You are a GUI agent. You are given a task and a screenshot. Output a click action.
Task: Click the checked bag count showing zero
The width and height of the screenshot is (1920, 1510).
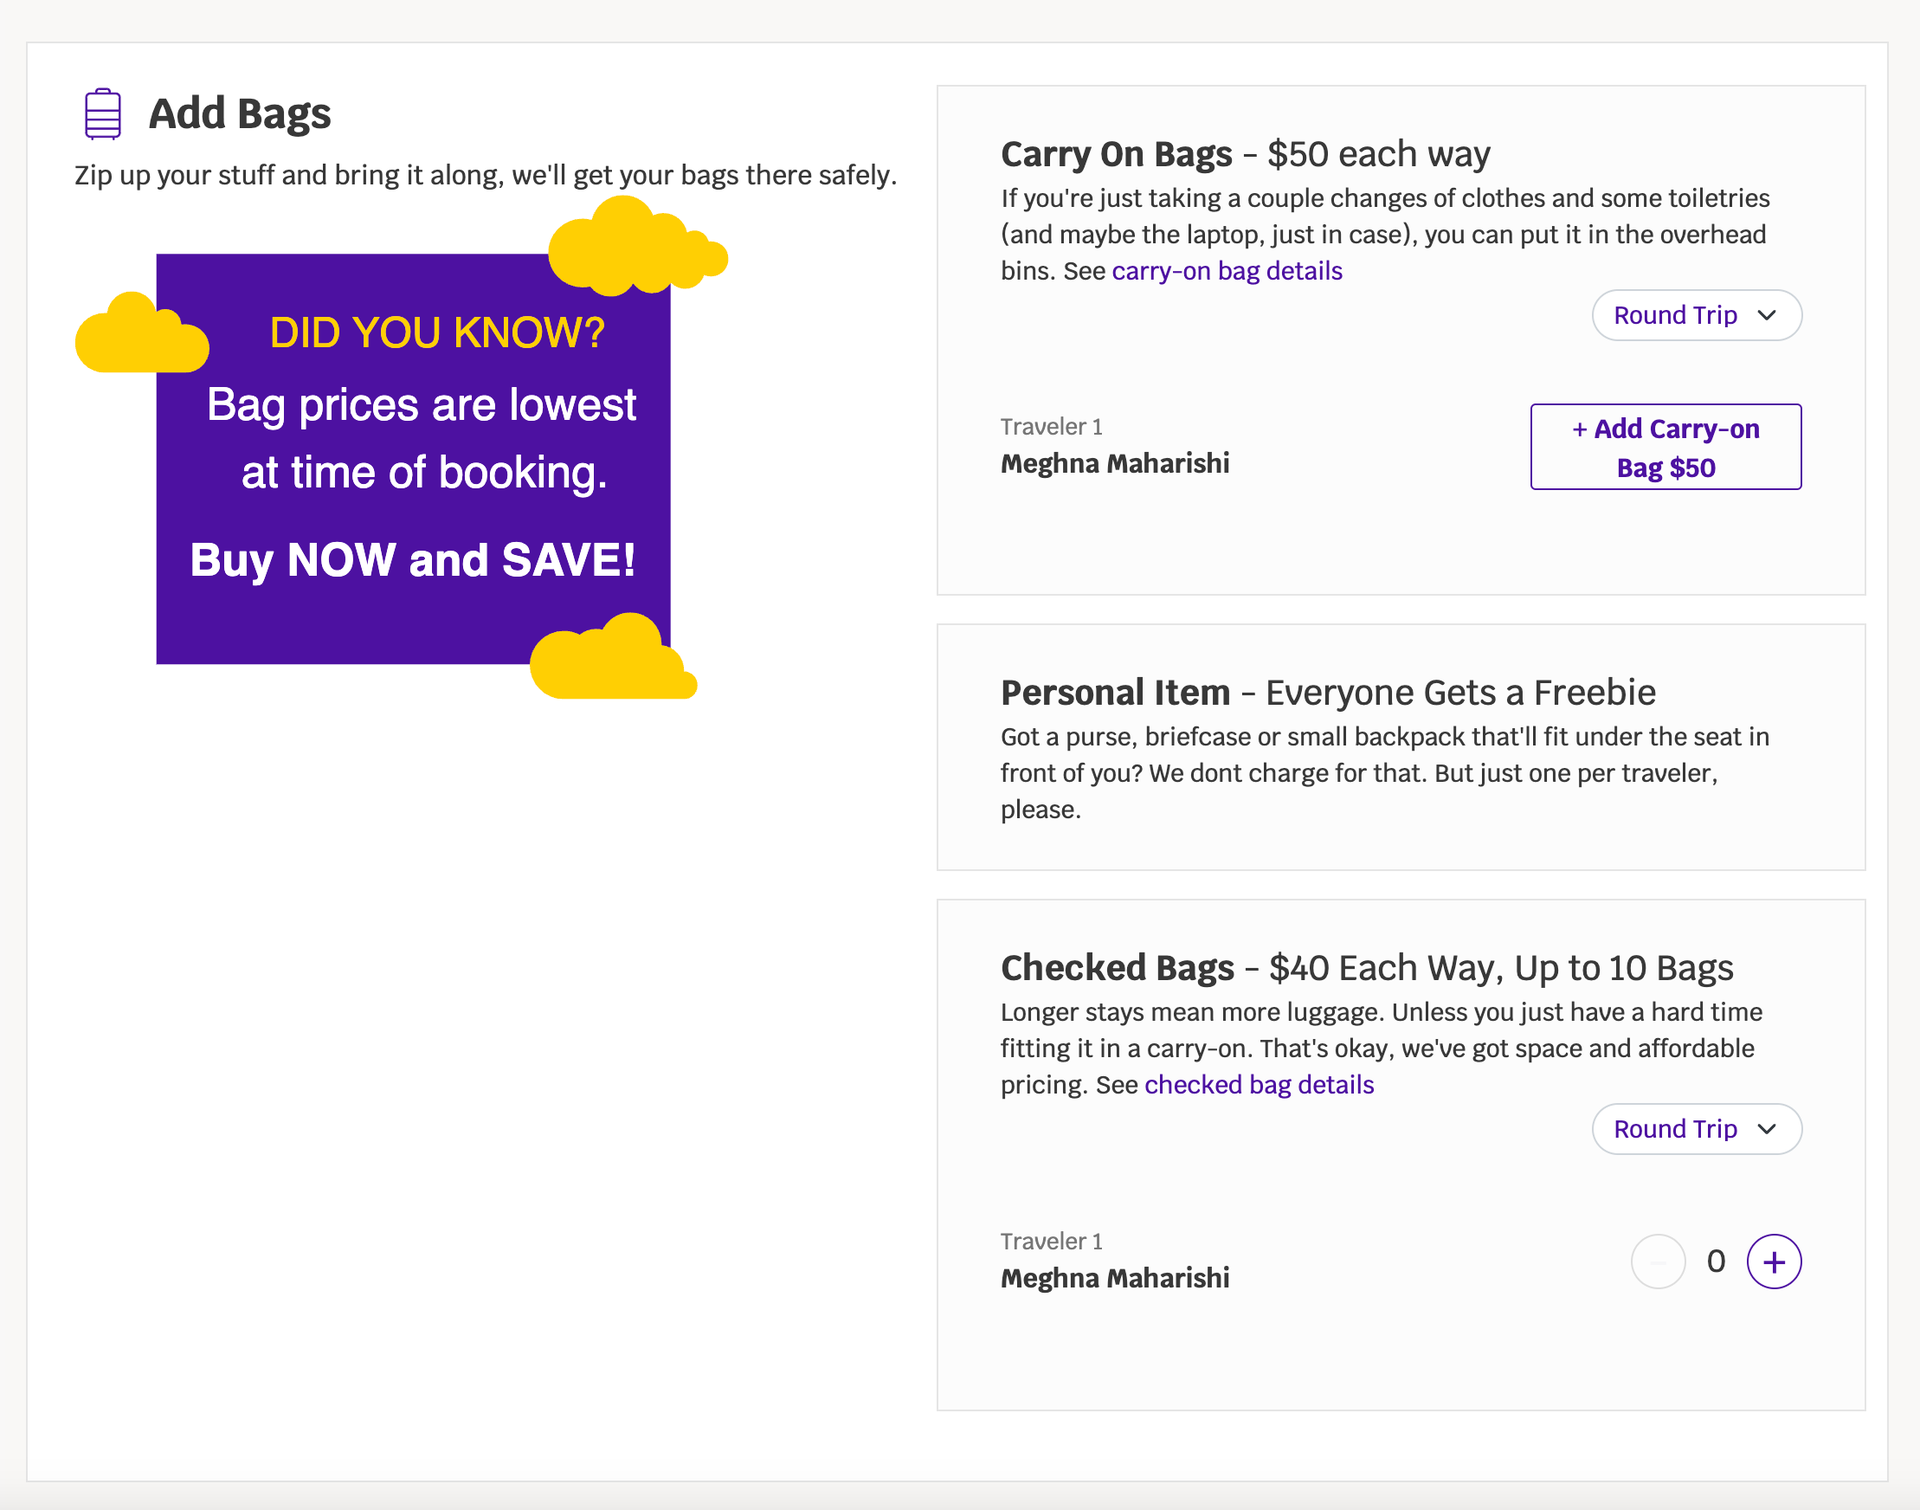pyautogui.click(x=1717, y=1262)
